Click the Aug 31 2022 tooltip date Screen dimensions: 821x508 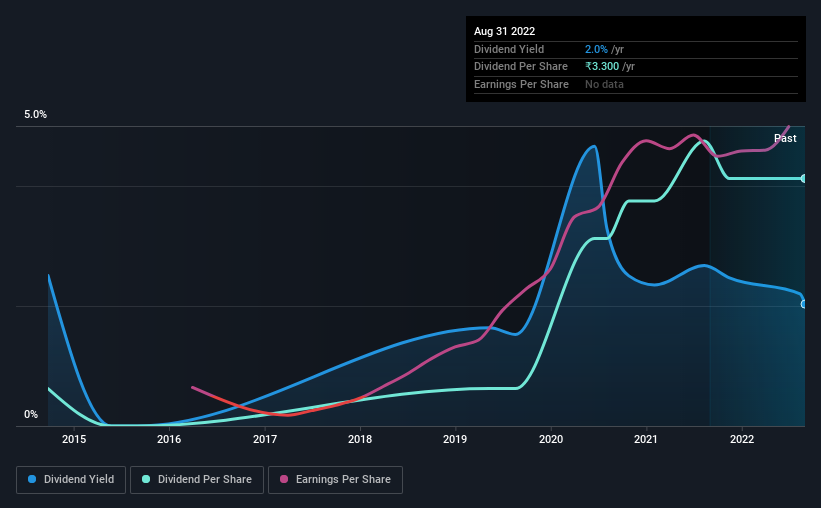click(x=505, y=31)
